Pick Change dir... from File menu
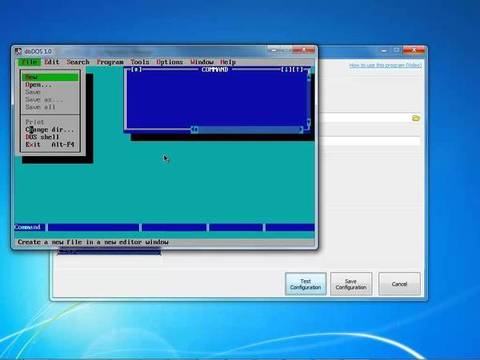The height and width of the screenshot is (360, 480). [x=50, y=129]
